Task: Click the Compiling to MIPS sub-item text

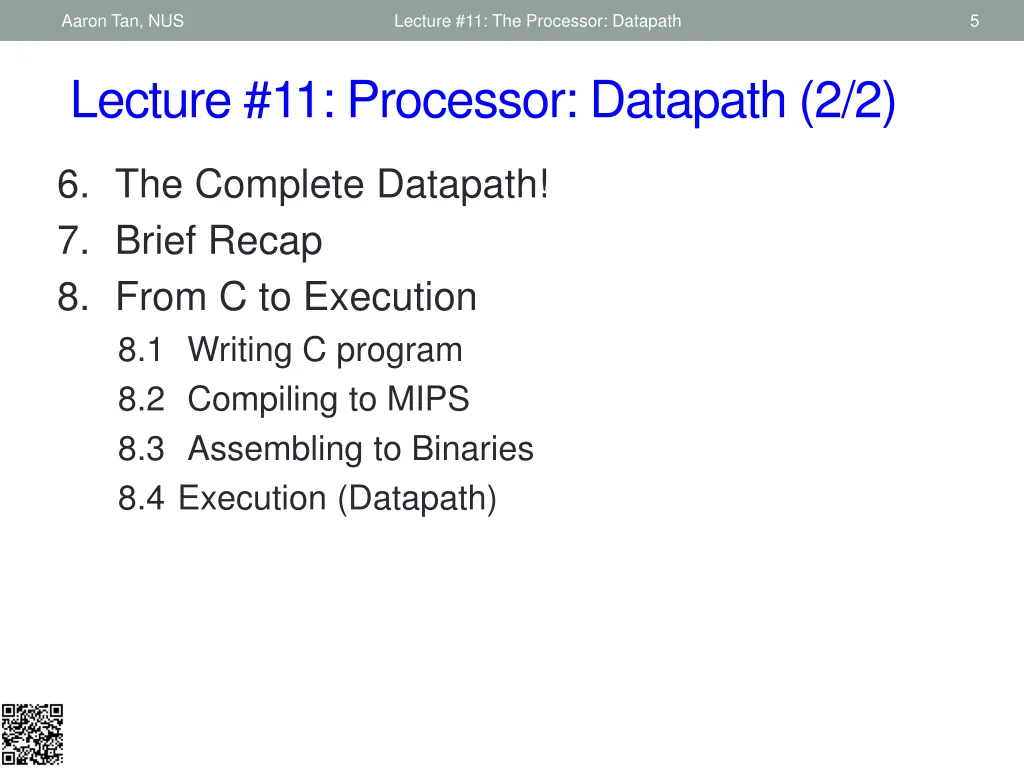Action: [x=328, y=400]
